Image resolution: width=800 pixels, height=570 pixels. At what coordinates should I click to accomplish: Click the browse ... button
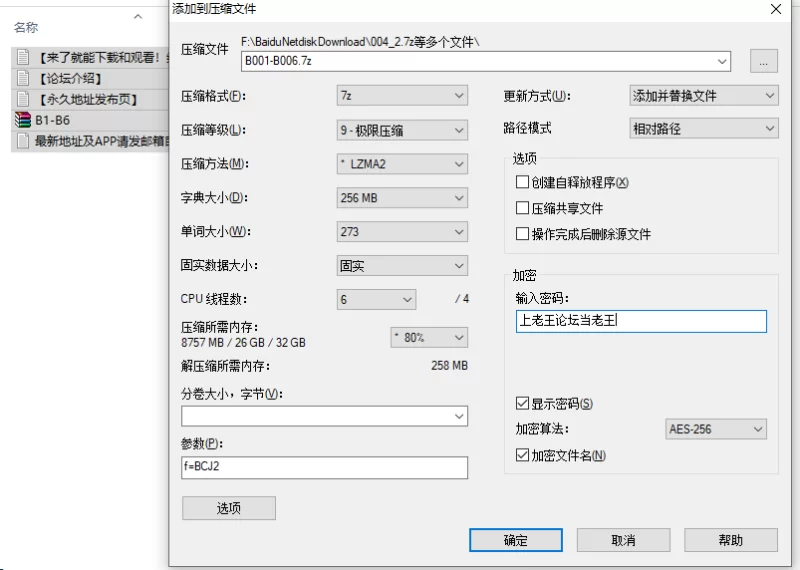(764, 61)
